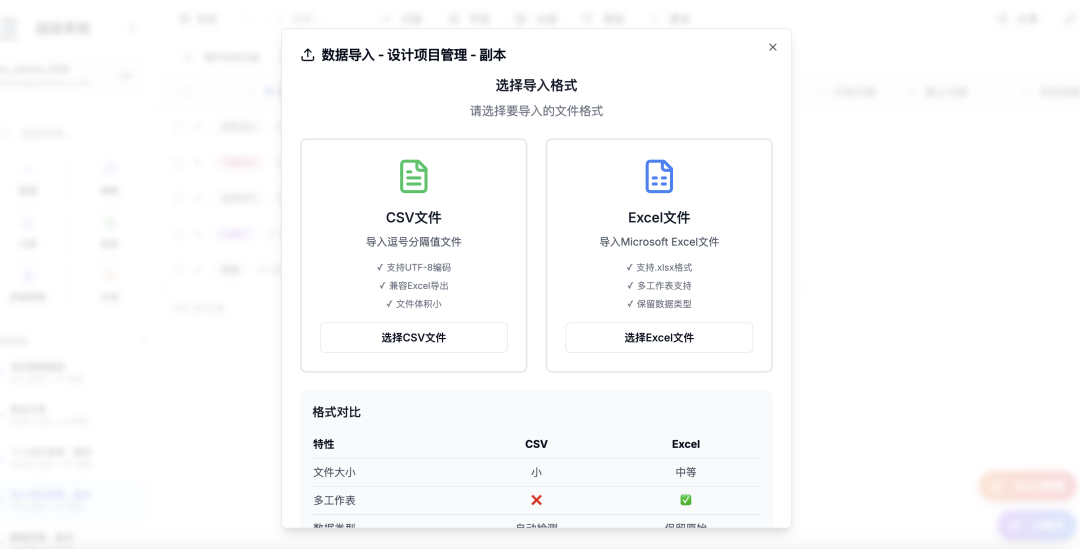This screenshot has height=549, width=1080.
Task: Click the 导入逗号分隔值文件 description
Action: [414, 242]
